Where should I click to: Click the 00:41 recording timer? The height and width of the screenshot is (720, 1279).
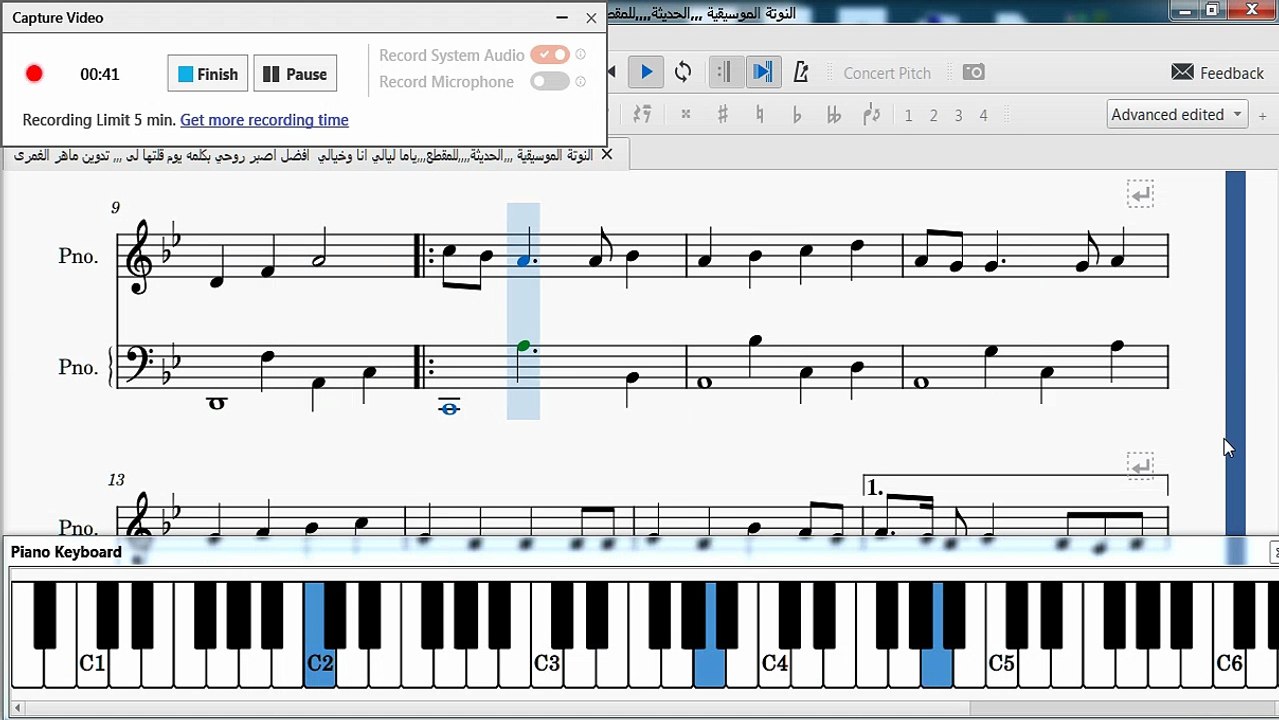click(100, 74)
